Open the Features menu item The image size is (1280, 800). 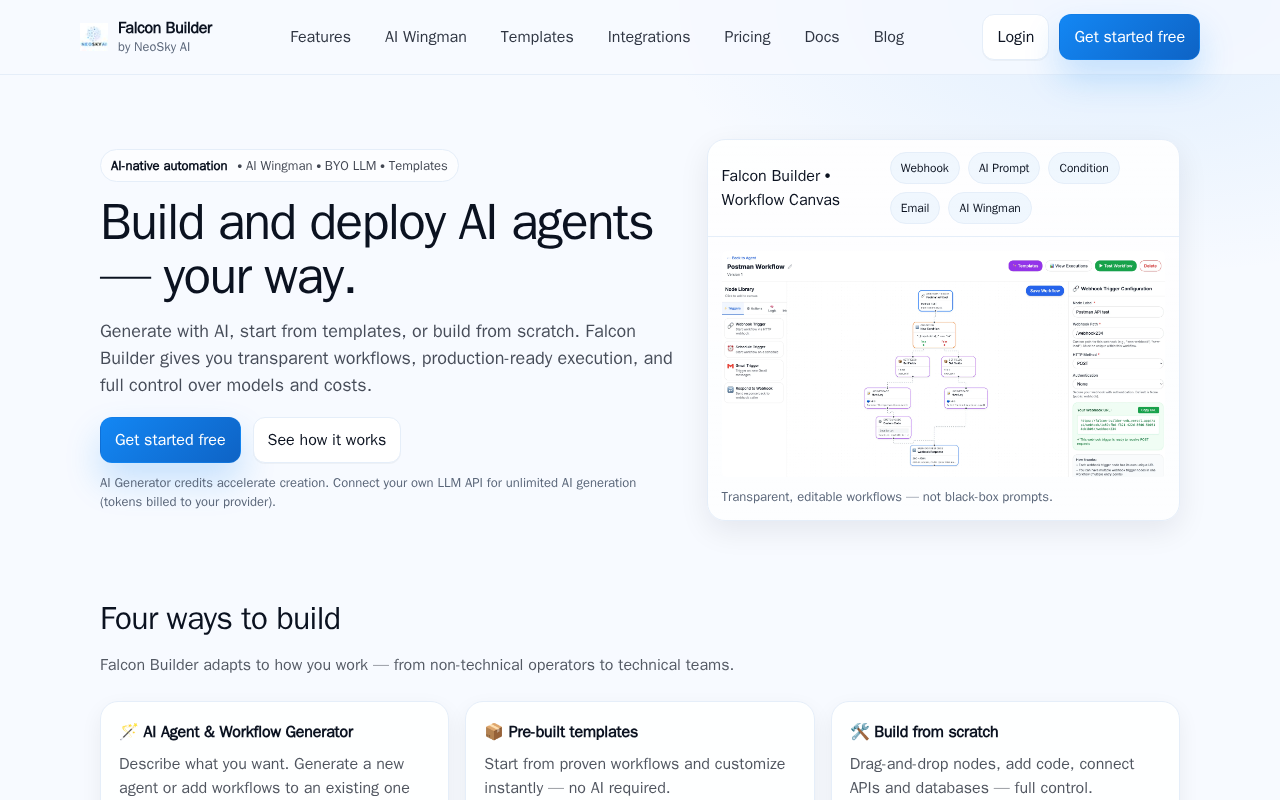click(x=320, y=37)
